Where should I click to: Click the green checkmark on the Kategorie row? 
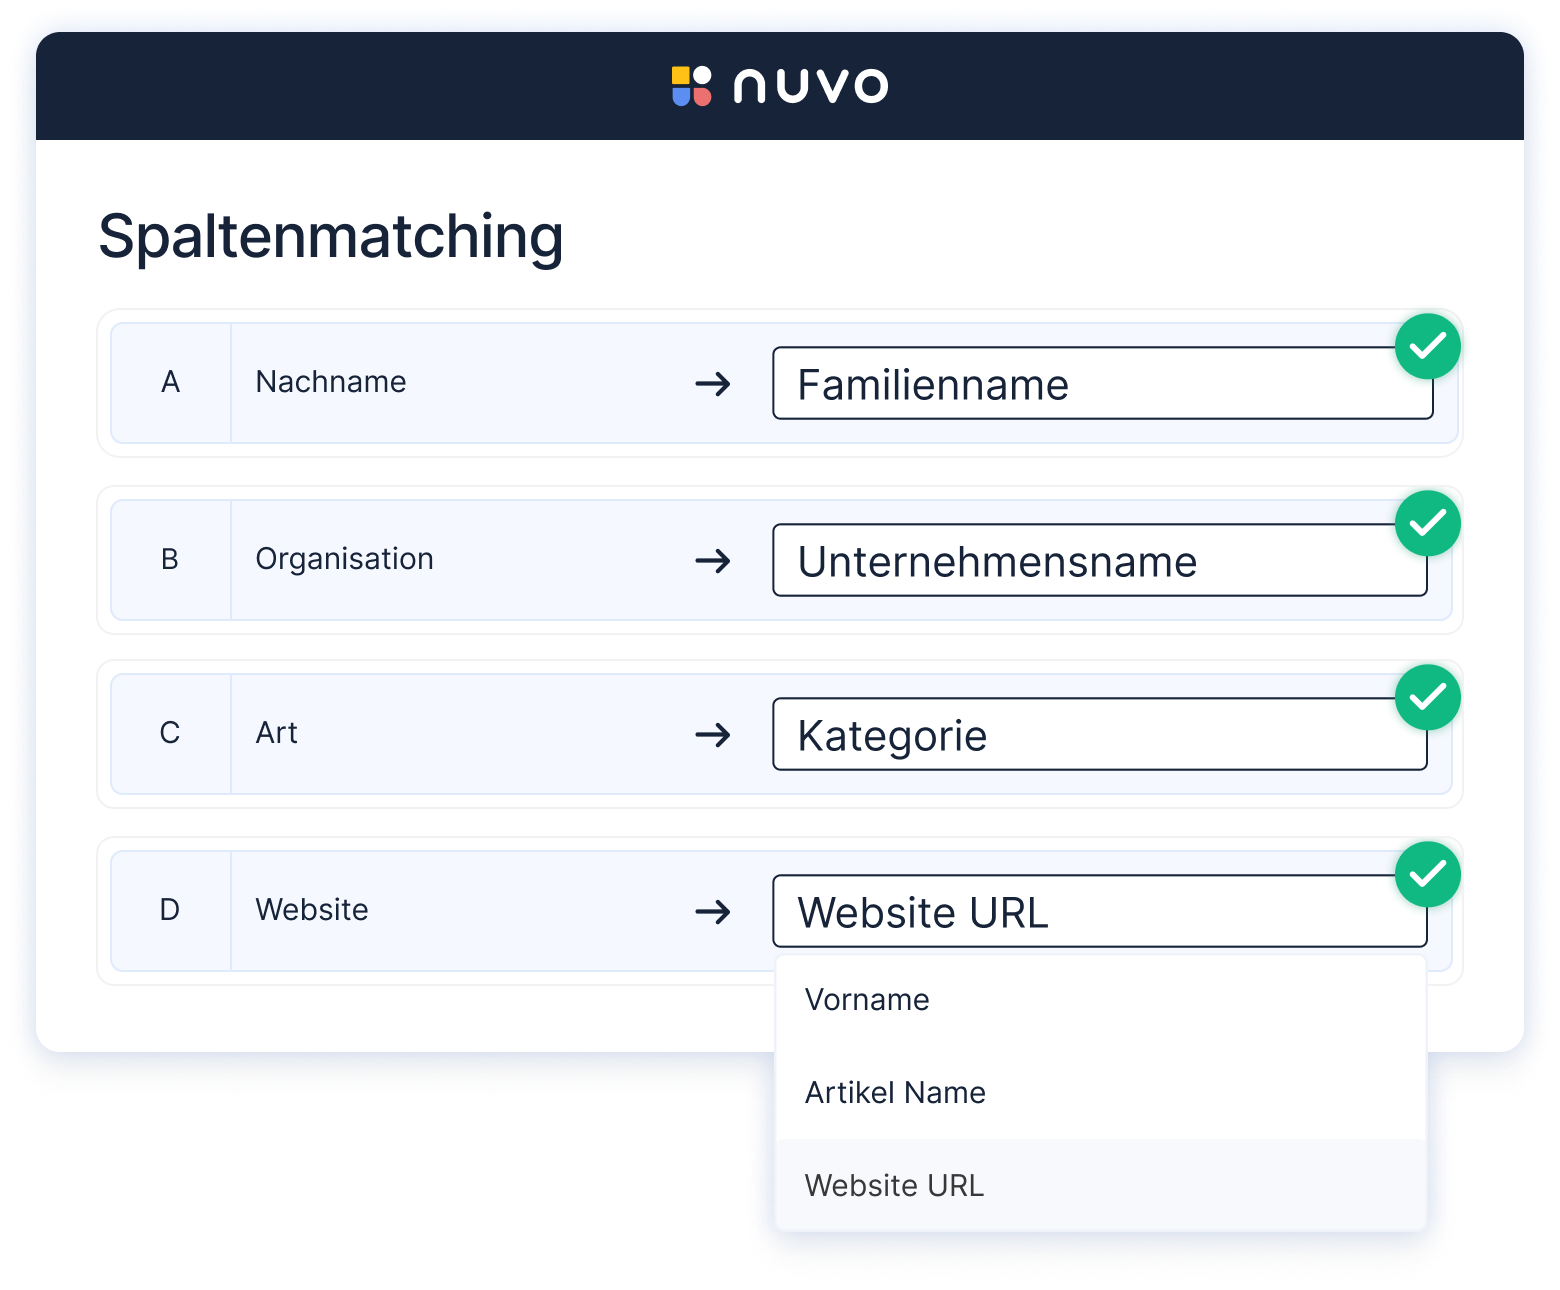click(x=1427, y=697)
